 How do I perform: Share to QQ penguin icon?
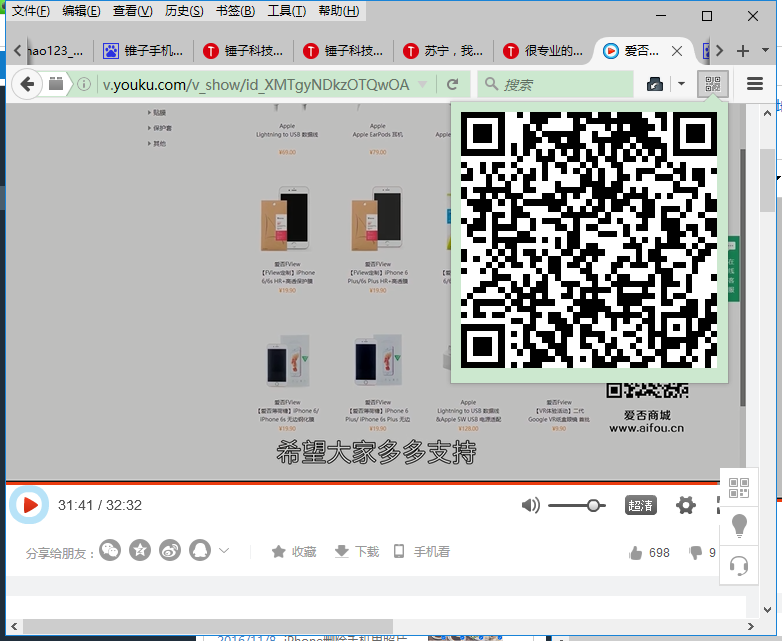[200, 551]
